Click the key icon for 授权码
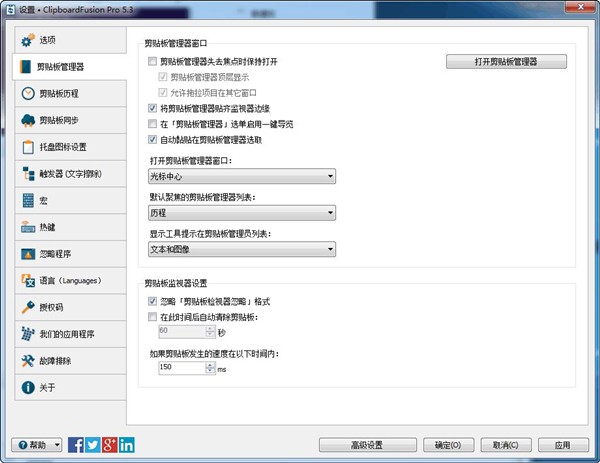 pos(28,307)
